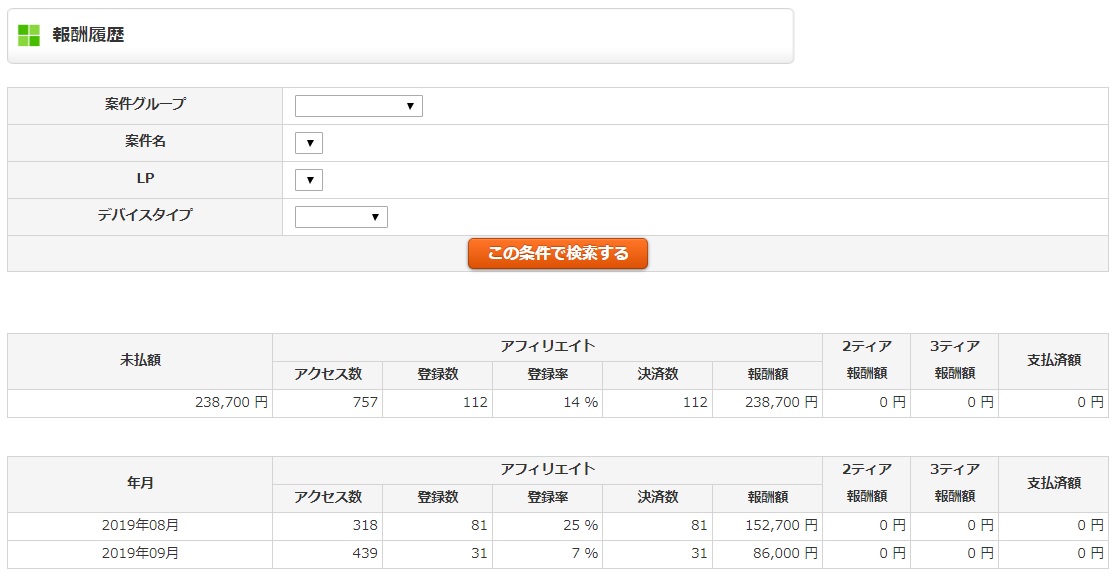Screen dimensions: 1118x577
Task: Click the 238,700 円 unpaid amount cell
Action: tap(231, 403)
